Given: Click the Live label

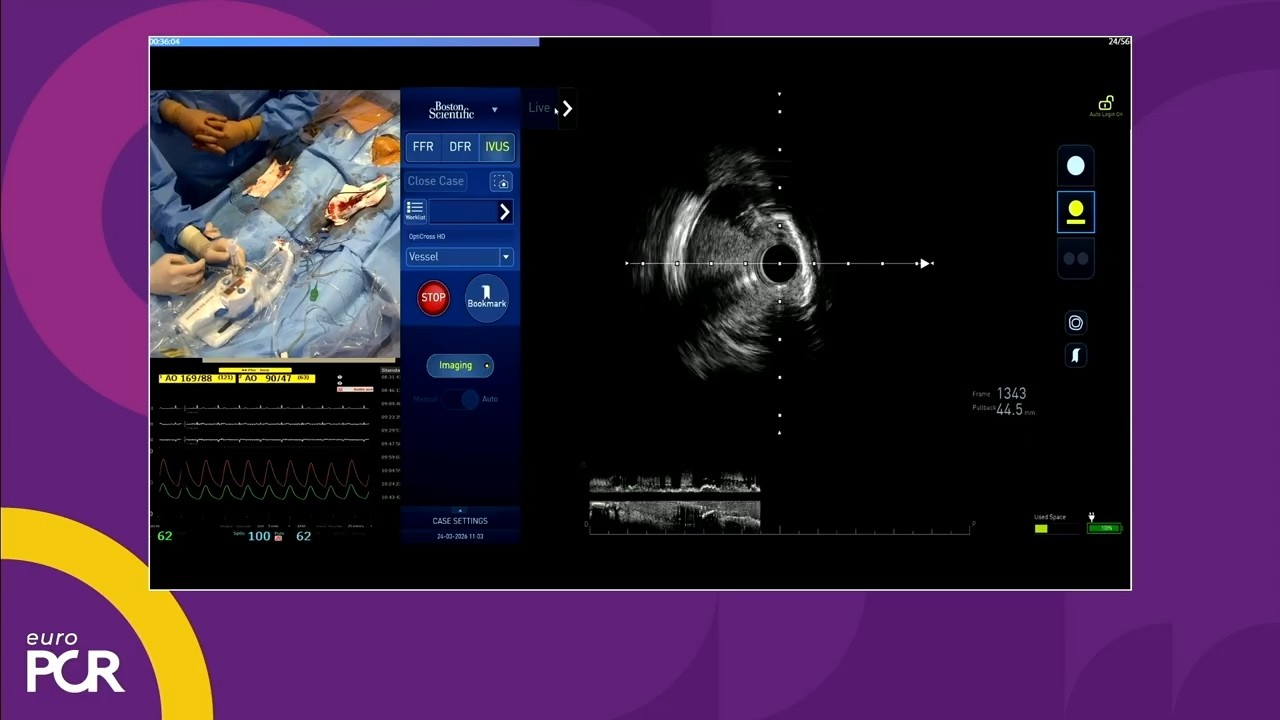Looking at the screenshot, I should click(539, 108).
